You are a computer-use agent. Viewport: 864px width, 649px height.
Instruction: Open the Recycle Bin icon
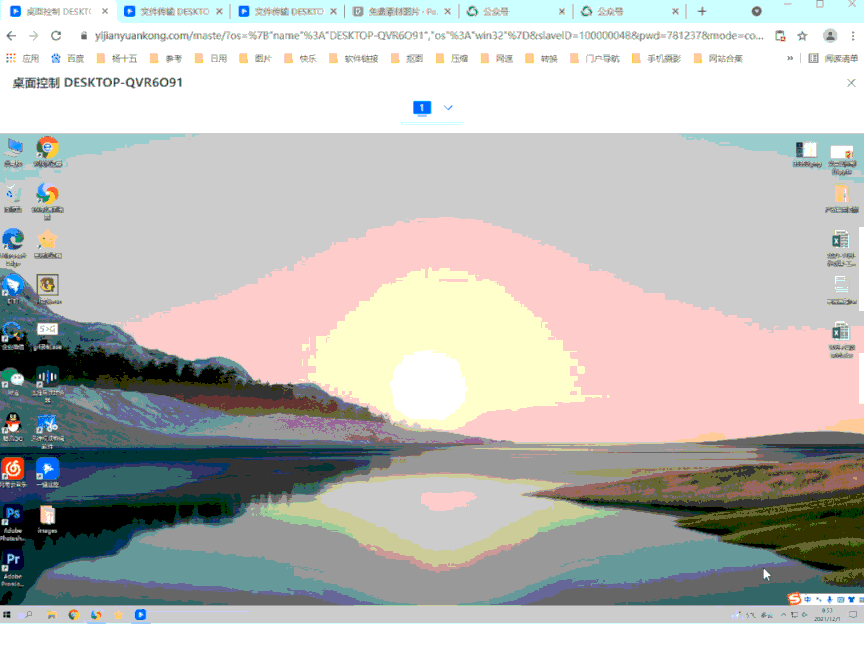pyautogui.click(x=13, y=194)
